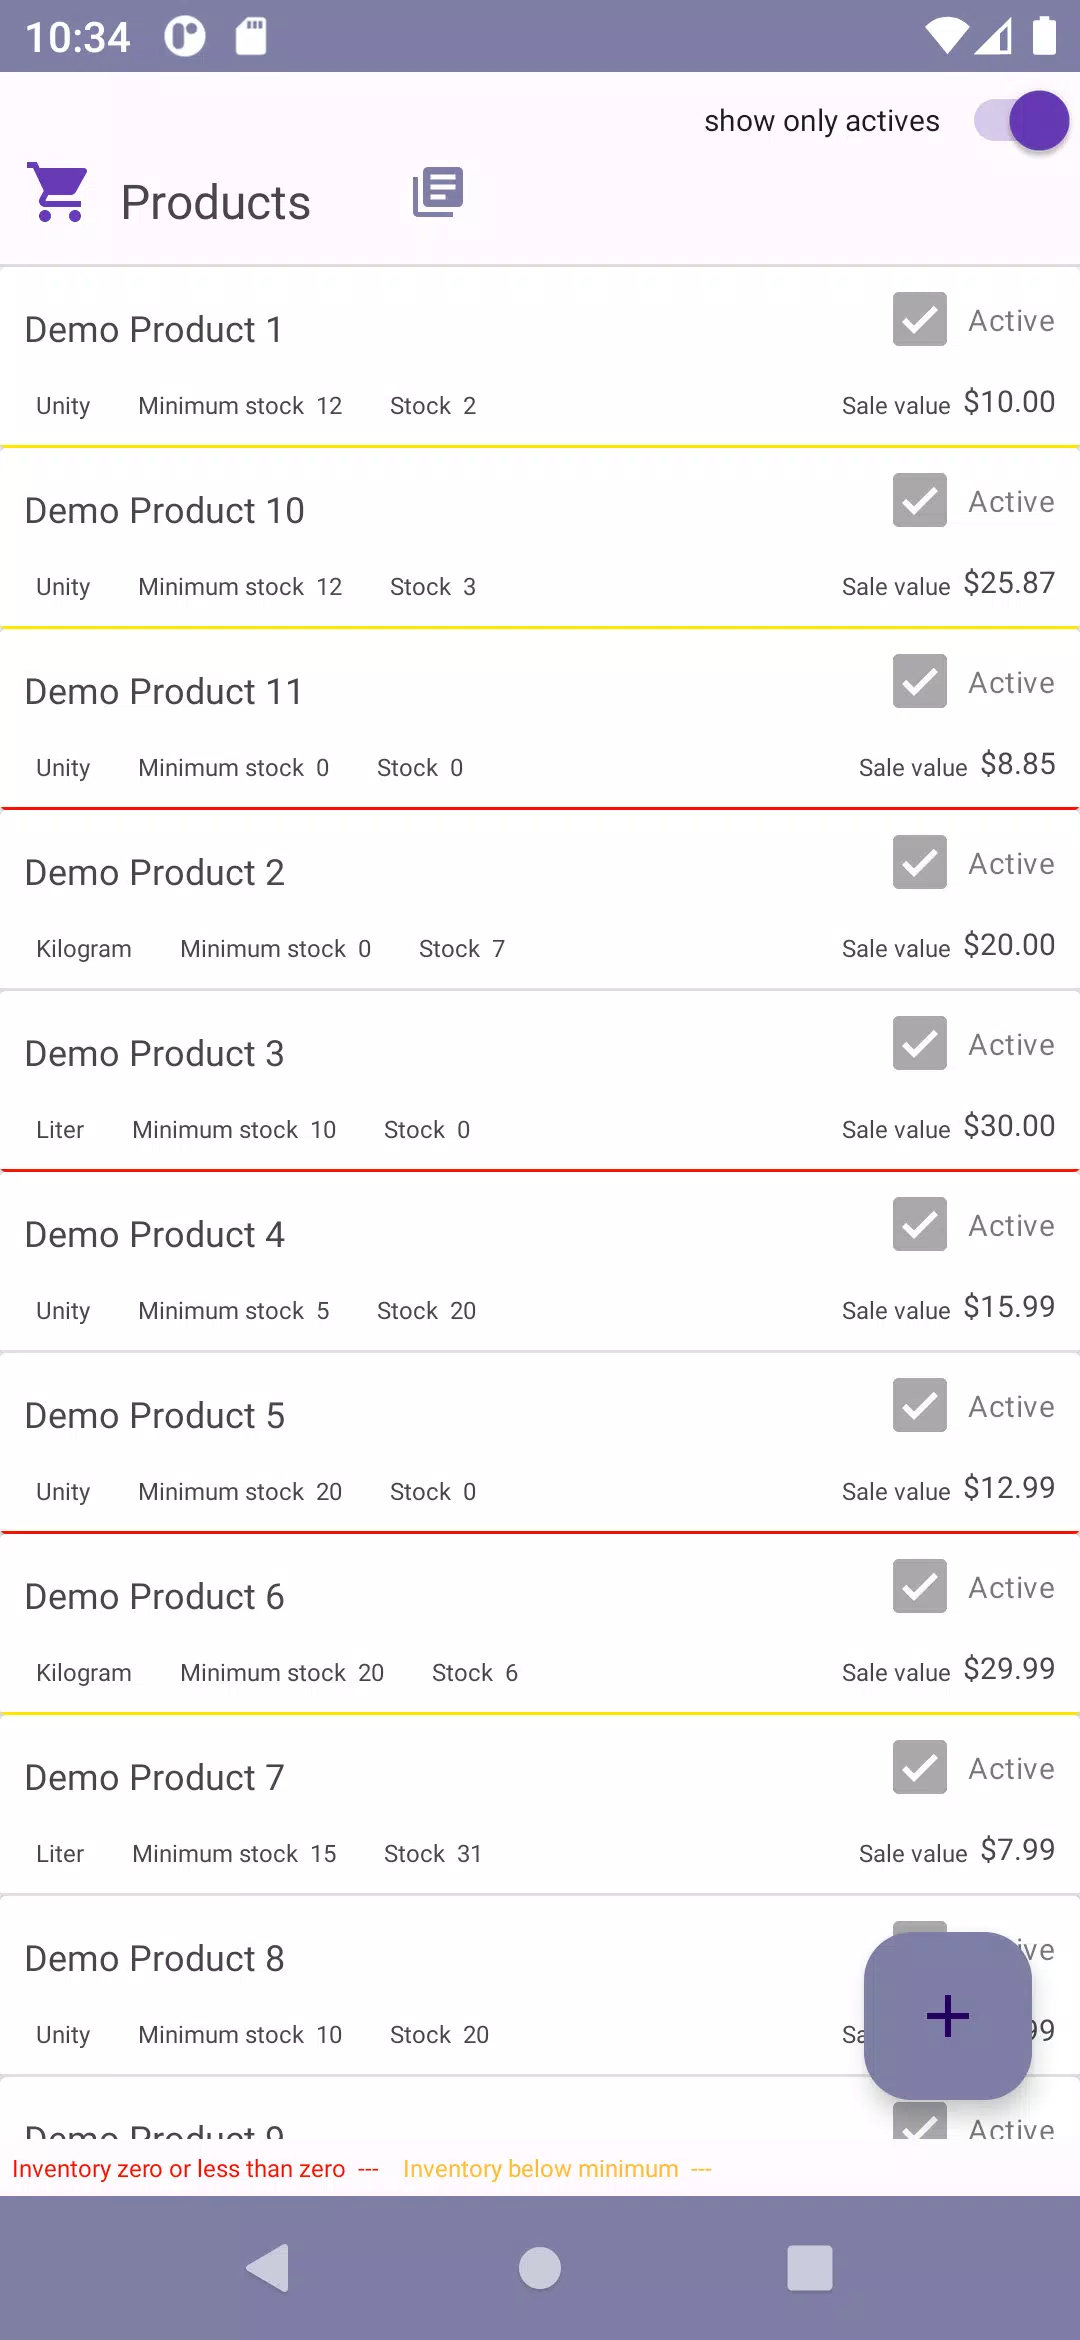1080x2340 pixels.
Task: Tap Inventory below minimum legend label
Action: click(x=540, y=2169)
